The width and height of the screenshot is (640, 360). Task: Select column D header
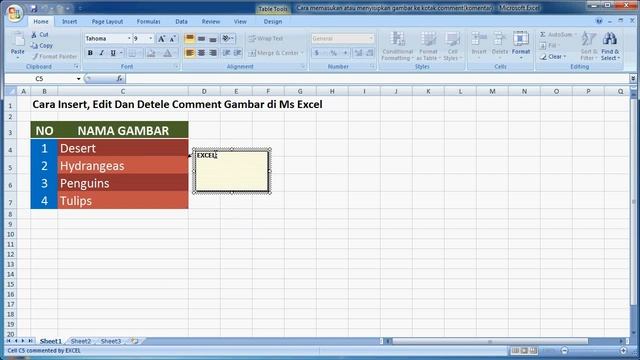coord(204,91)
